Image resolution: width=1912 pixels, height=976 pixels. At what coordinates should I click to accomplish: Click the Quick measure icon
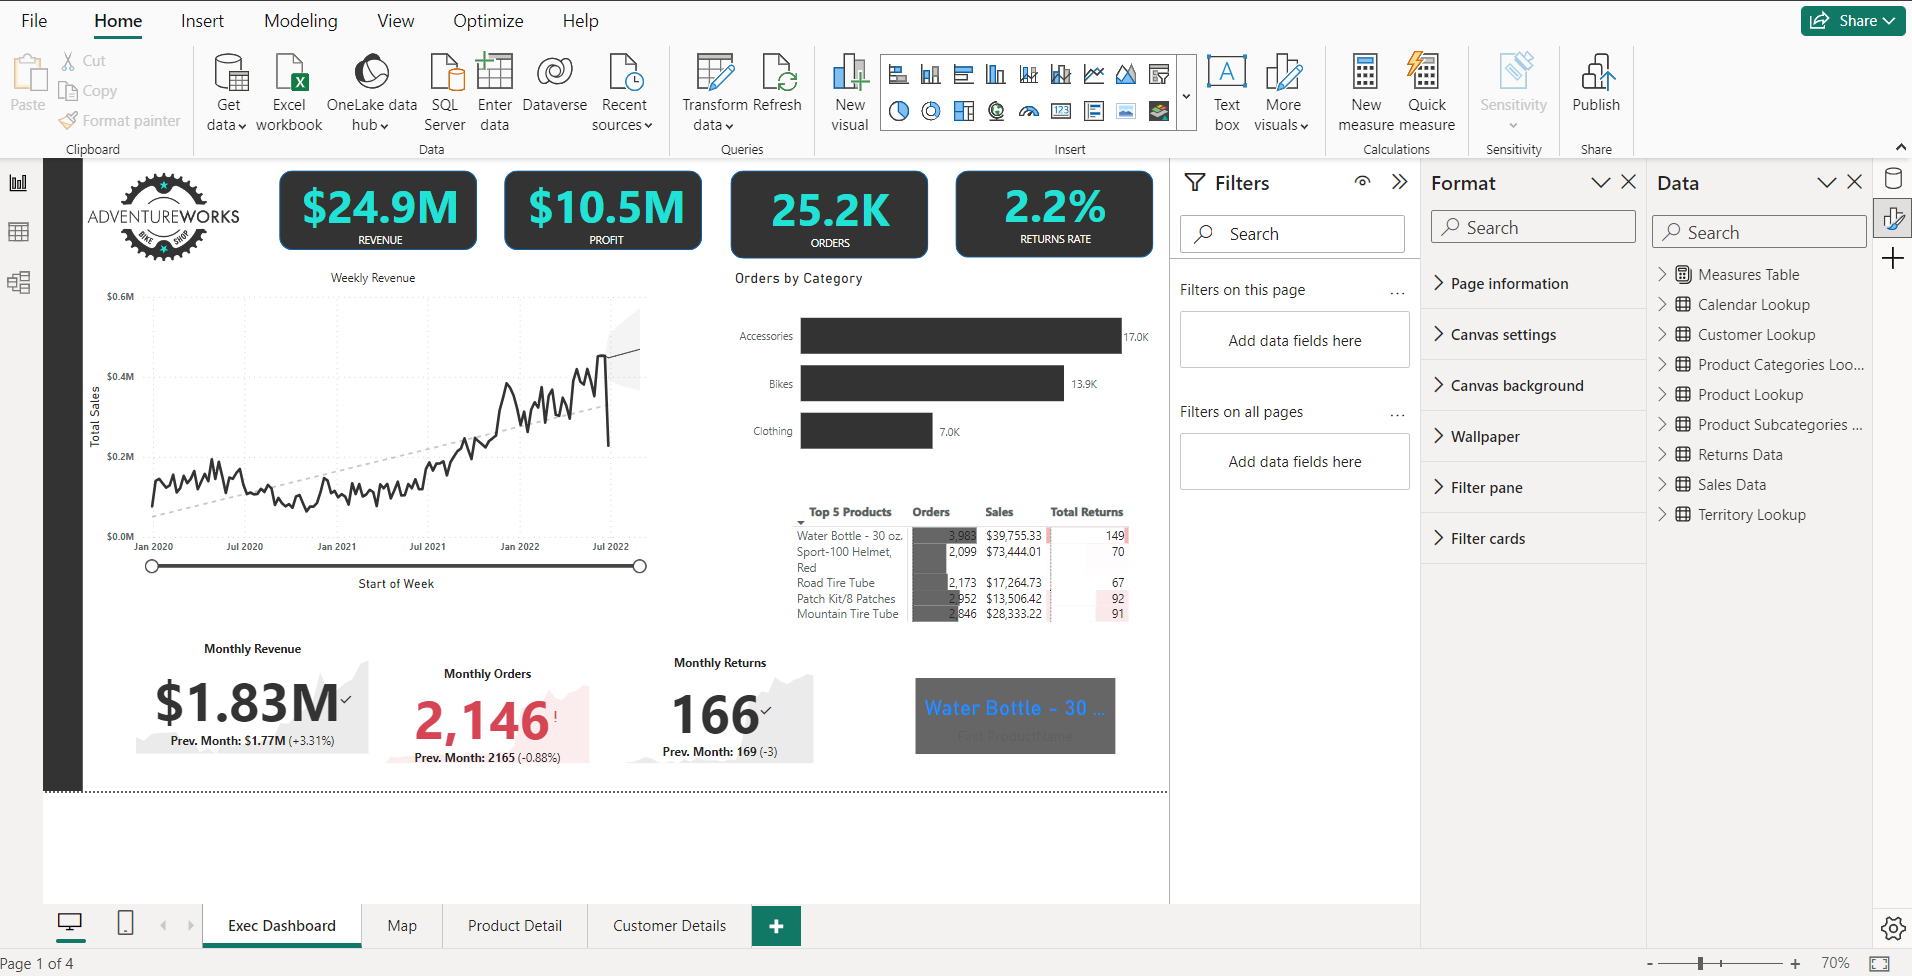(1426, 75)
